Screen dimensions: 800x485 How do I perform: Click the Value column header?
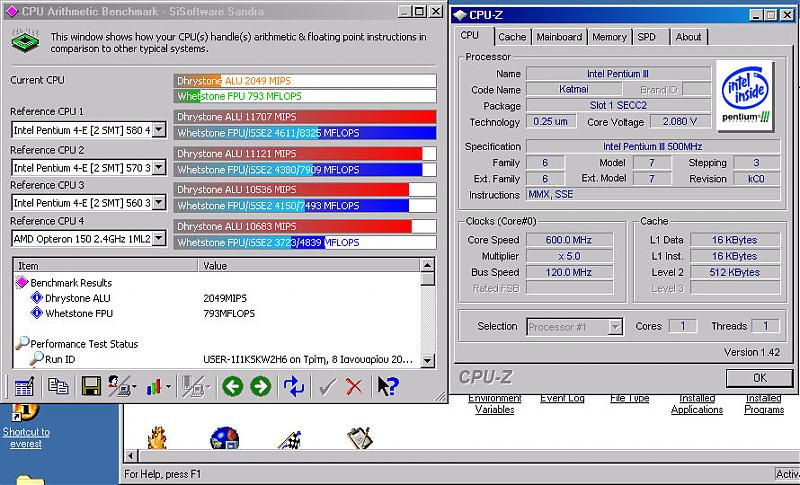pyautogui.click(x=309, y=265)
